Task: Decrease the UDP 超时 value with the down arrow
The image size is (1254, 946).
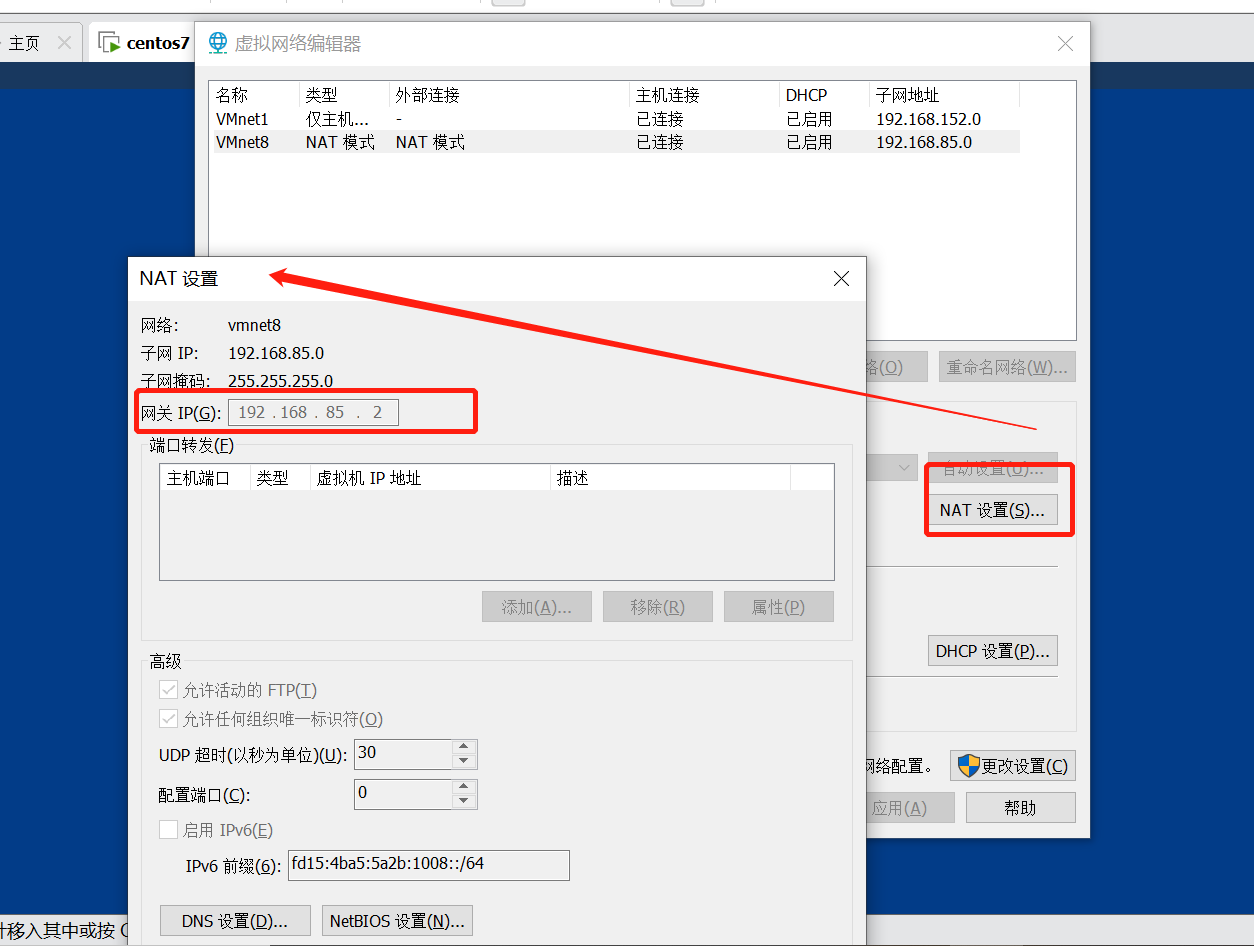Action: (463, 761)
